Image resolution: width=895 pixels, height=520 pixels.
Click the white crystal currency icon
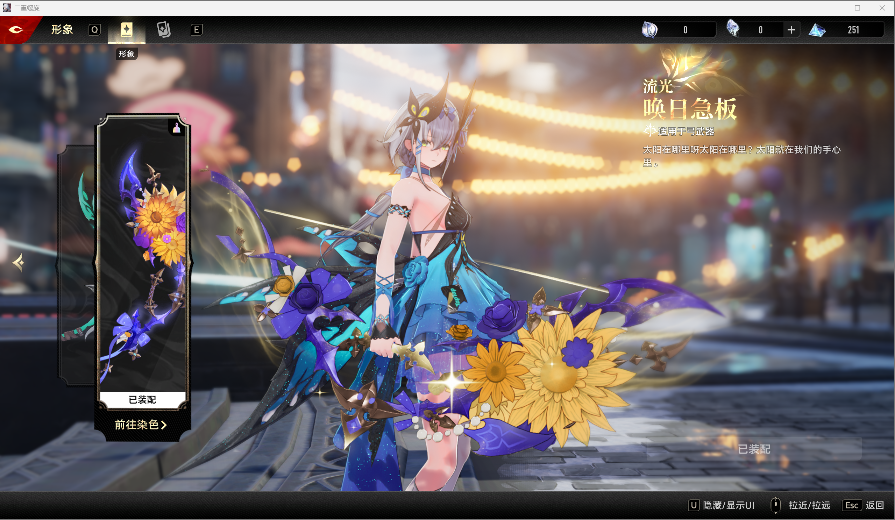point(733,30)
